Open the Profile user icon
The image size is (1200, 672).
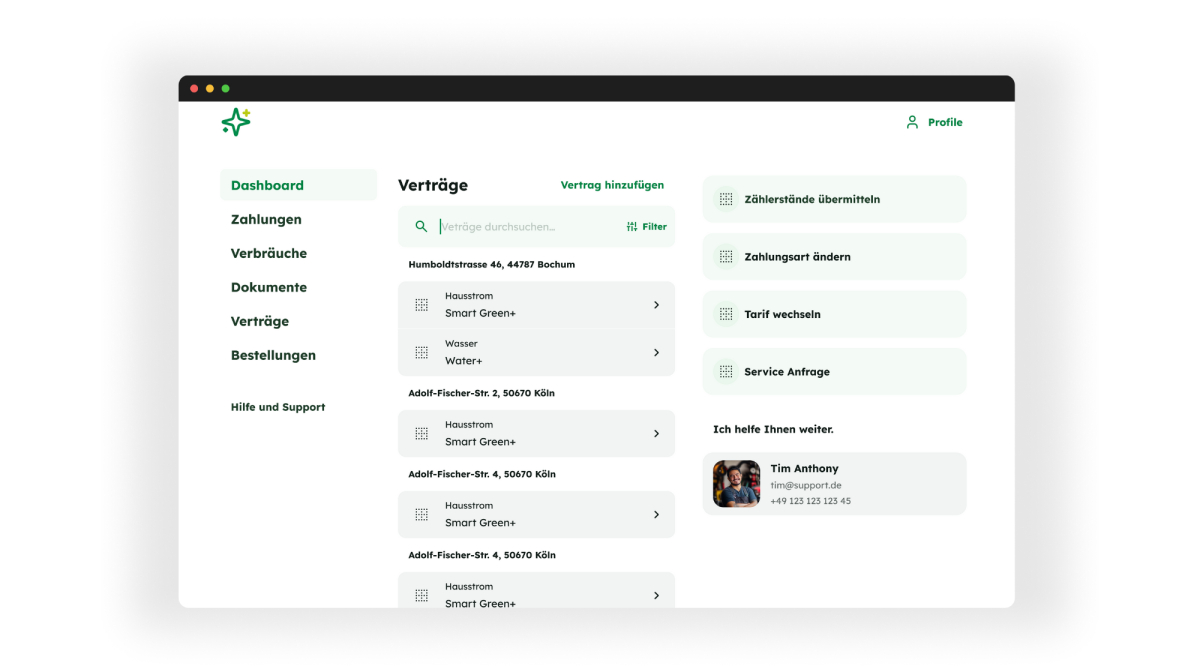tap(912, 122)
